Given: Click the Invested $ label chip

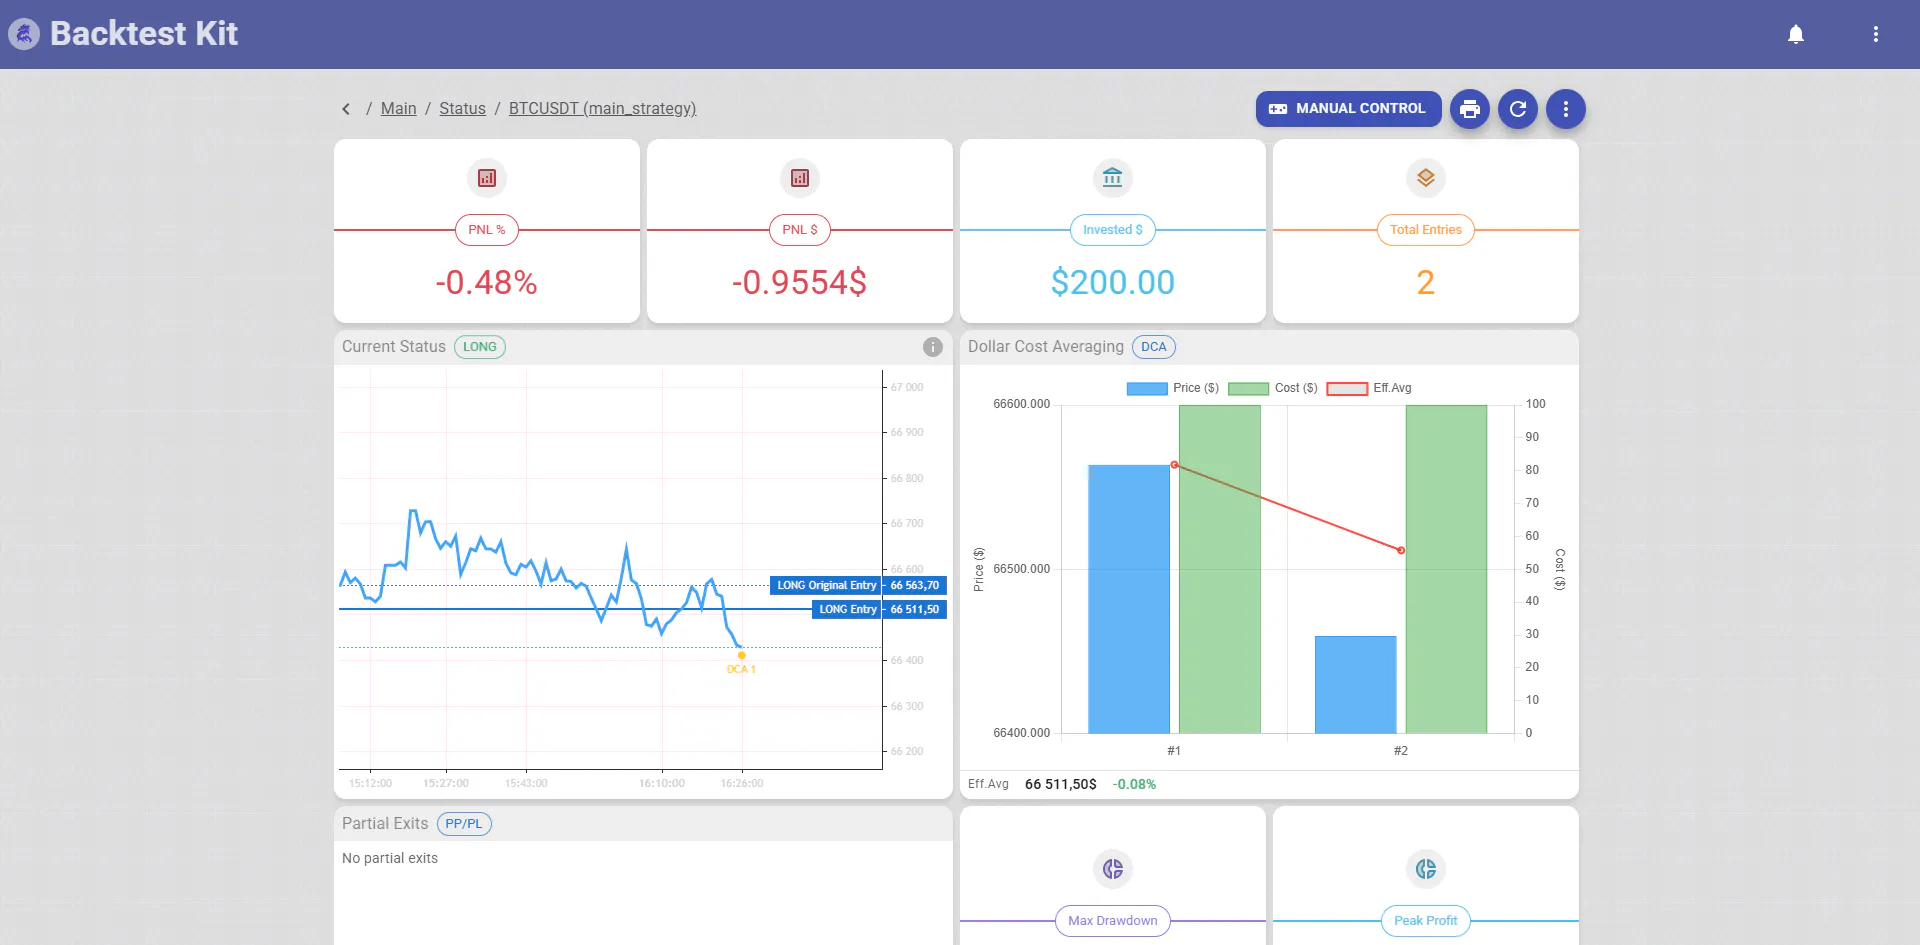Looking at the screenshot, I should 1113,230.
